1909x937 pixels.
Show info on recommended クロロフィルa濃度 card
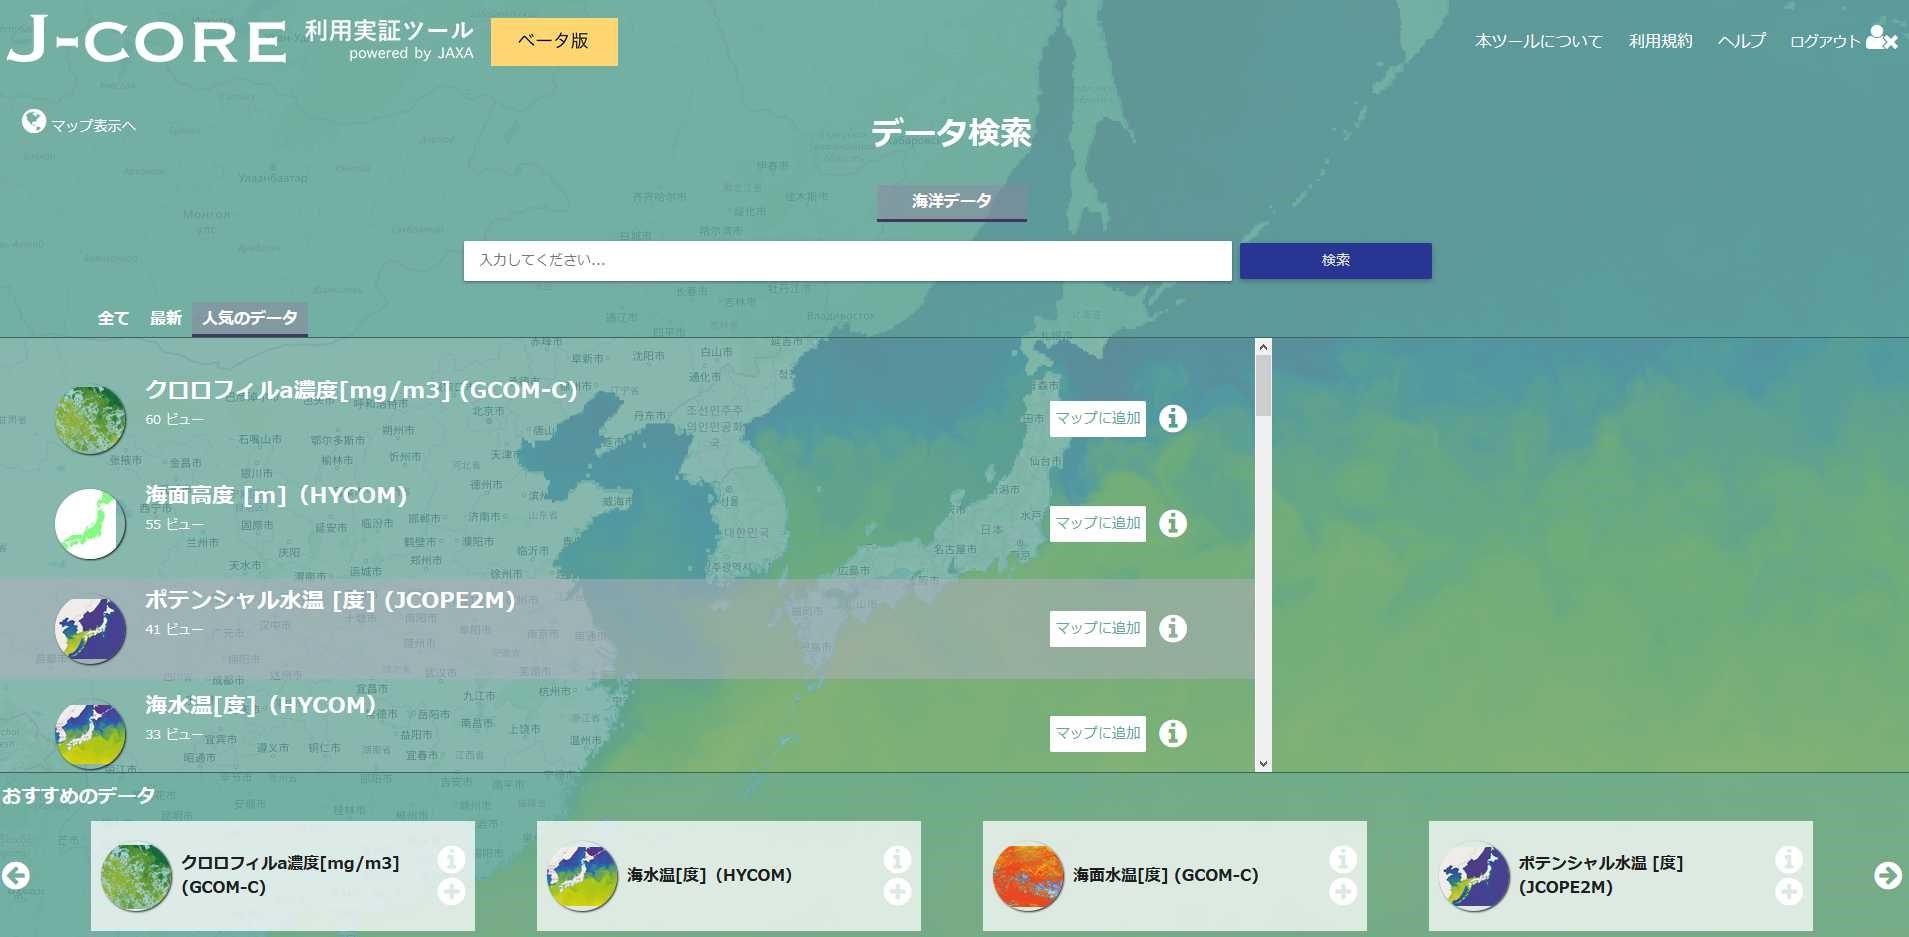pyautogui.click(x=452, y=859)
